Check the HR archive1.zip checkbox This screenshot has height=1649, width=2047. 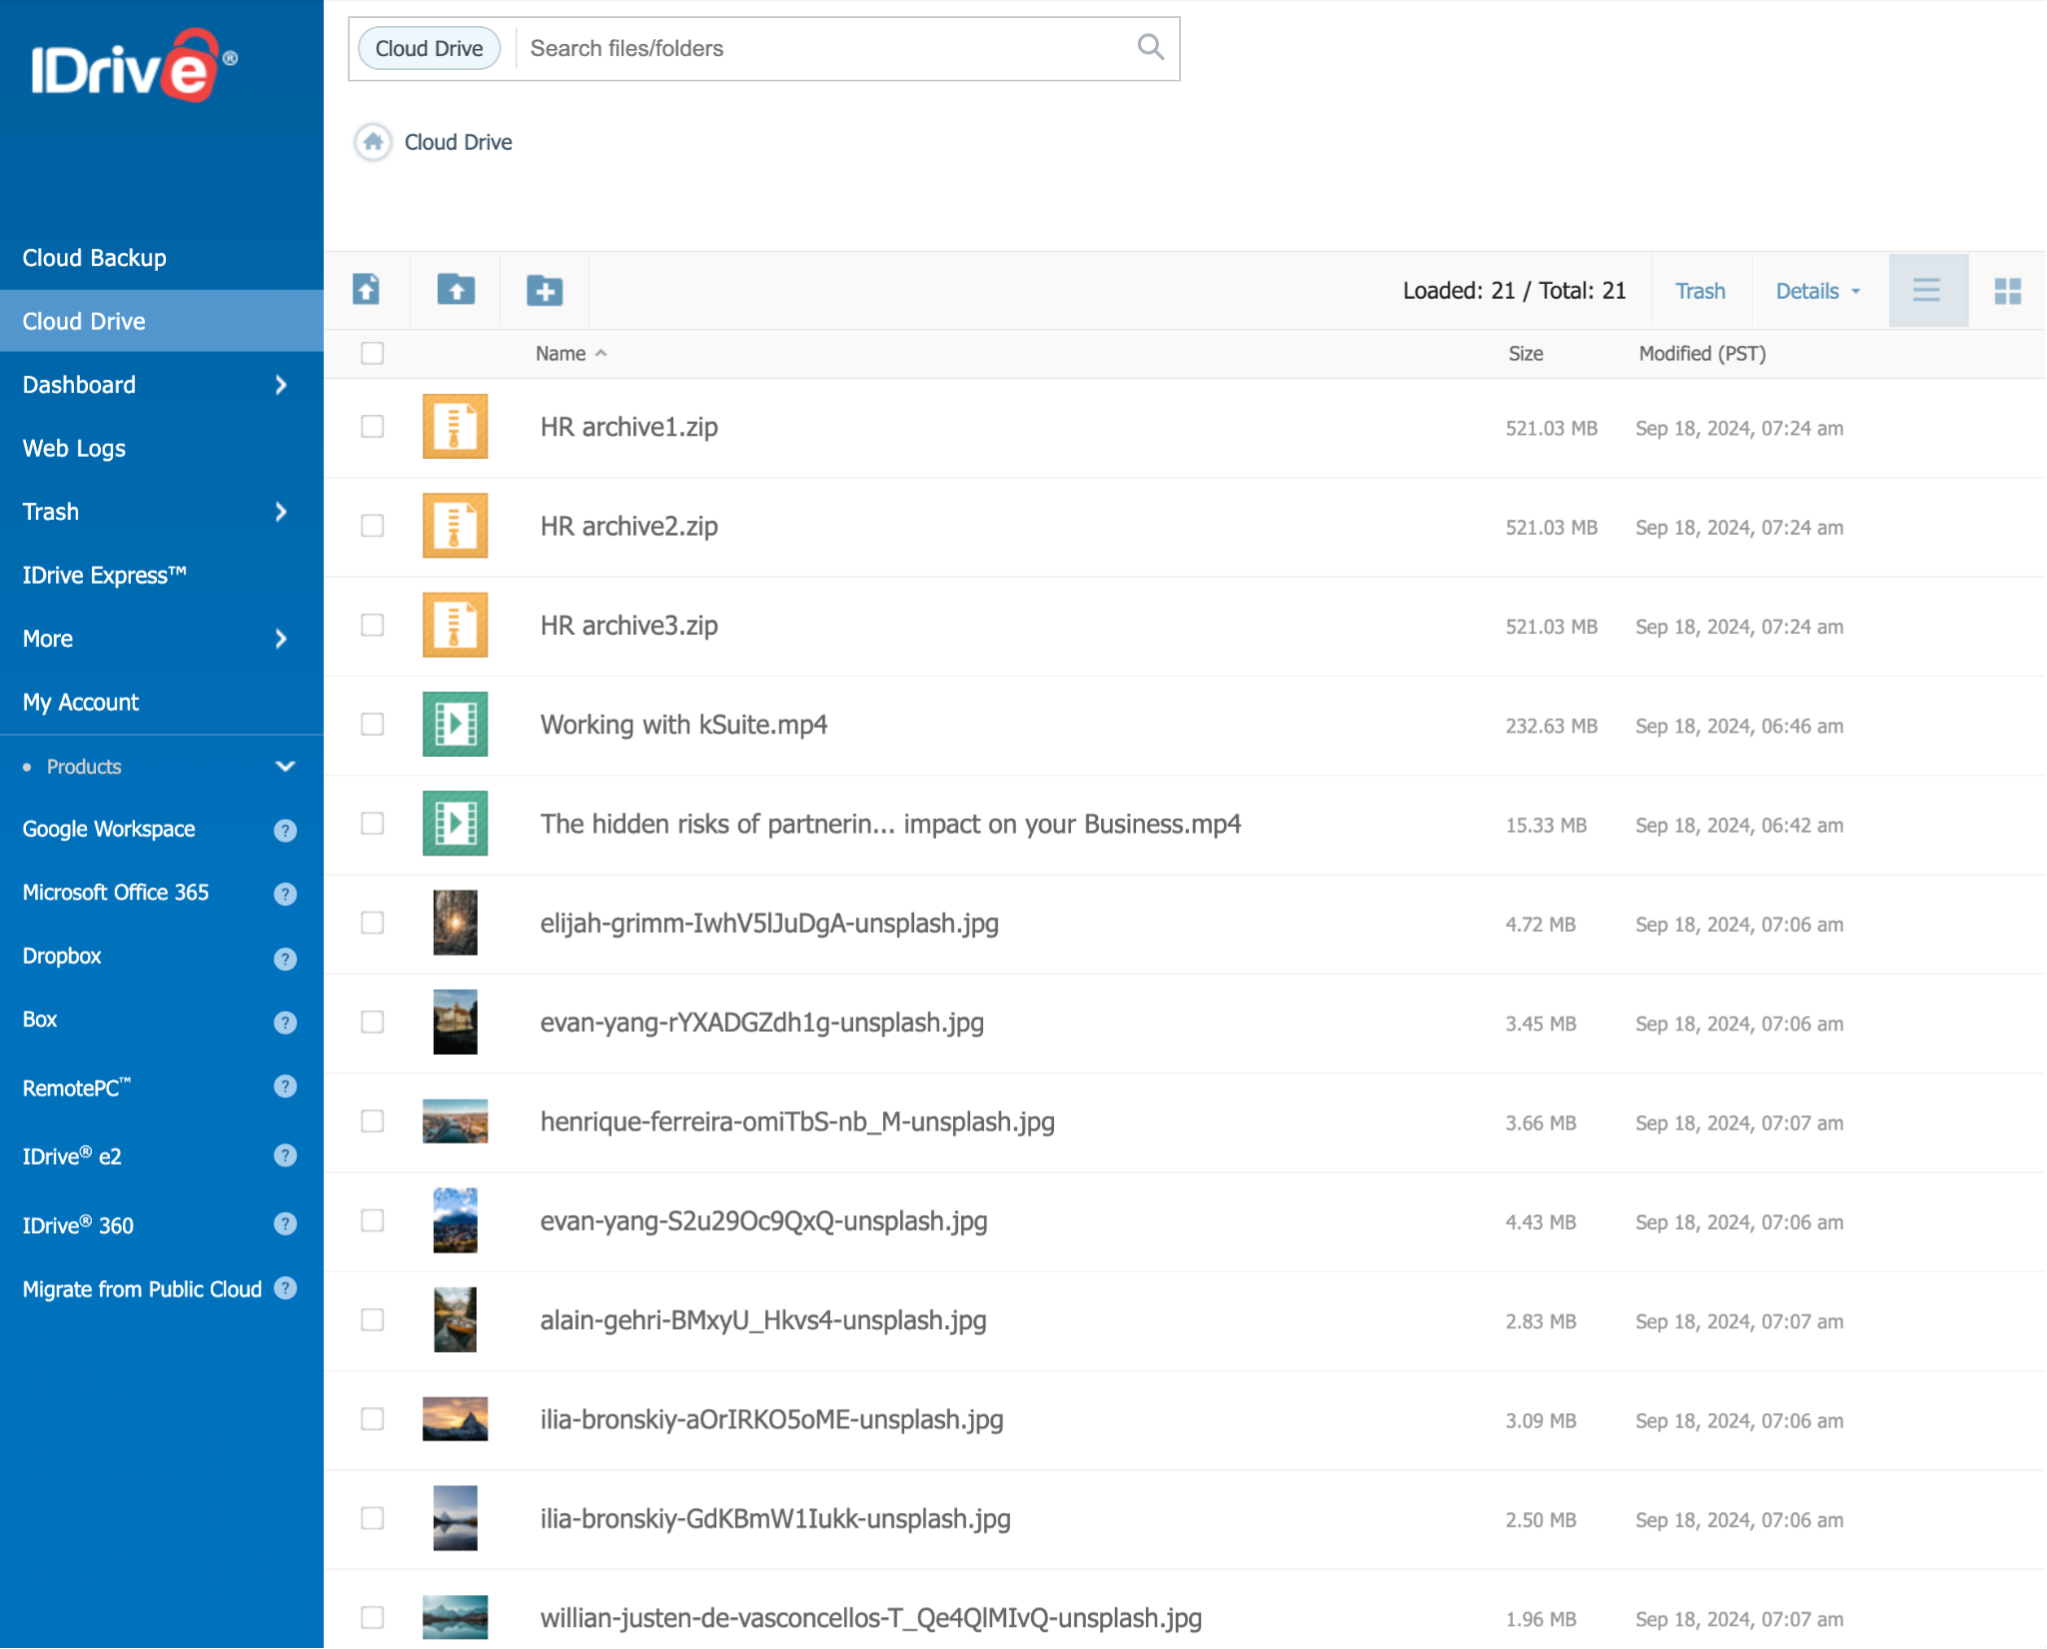[x=372, y=426]
